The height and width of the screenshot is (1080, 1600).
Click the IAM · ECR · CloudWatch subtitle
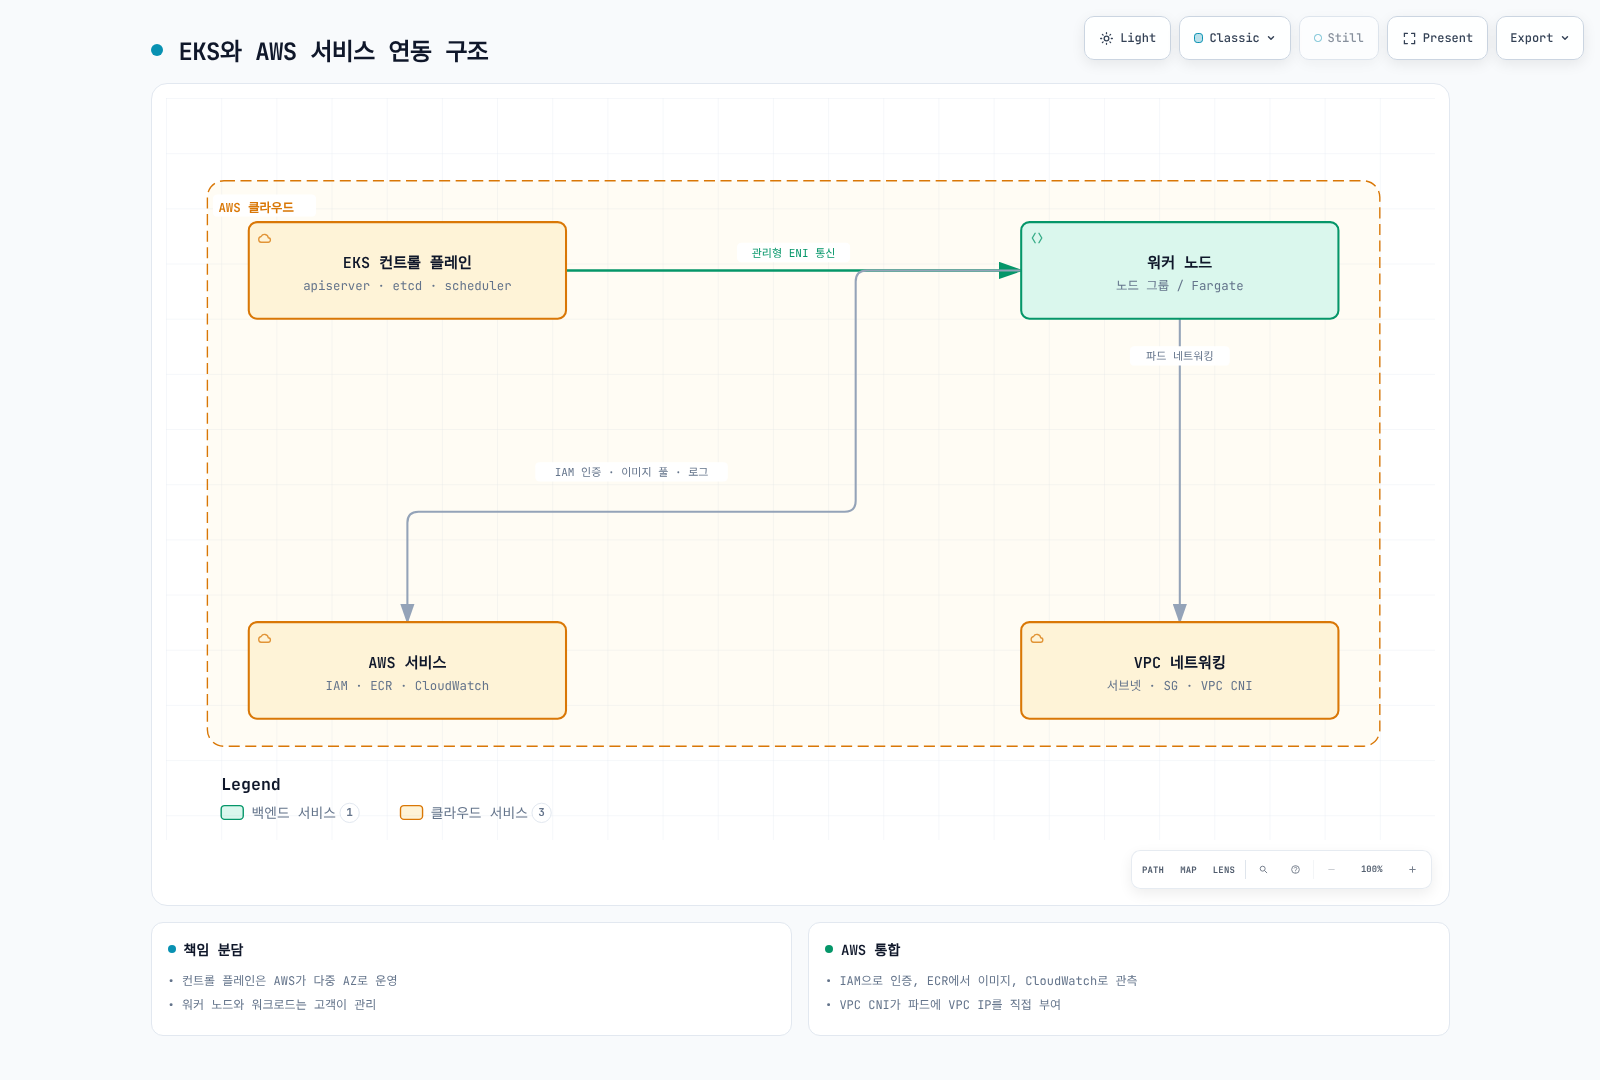(x=407, y=686)
